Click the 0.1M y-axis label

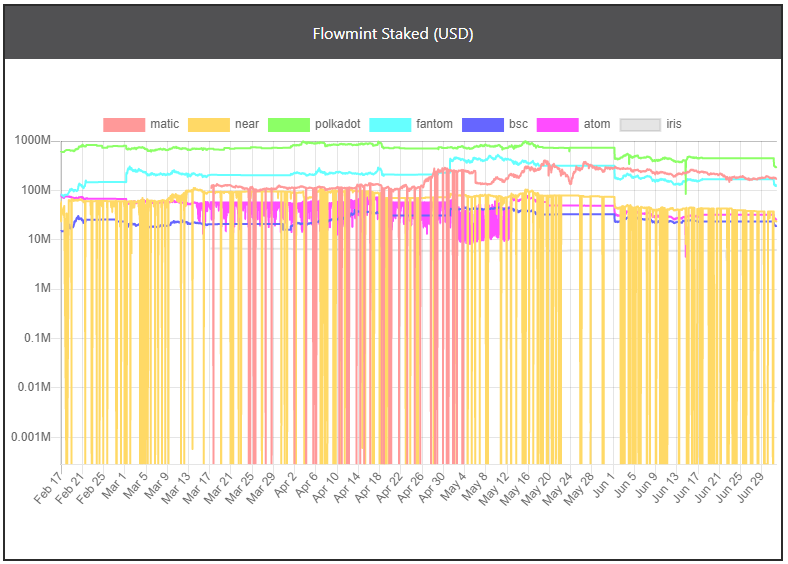pos(38,338)
